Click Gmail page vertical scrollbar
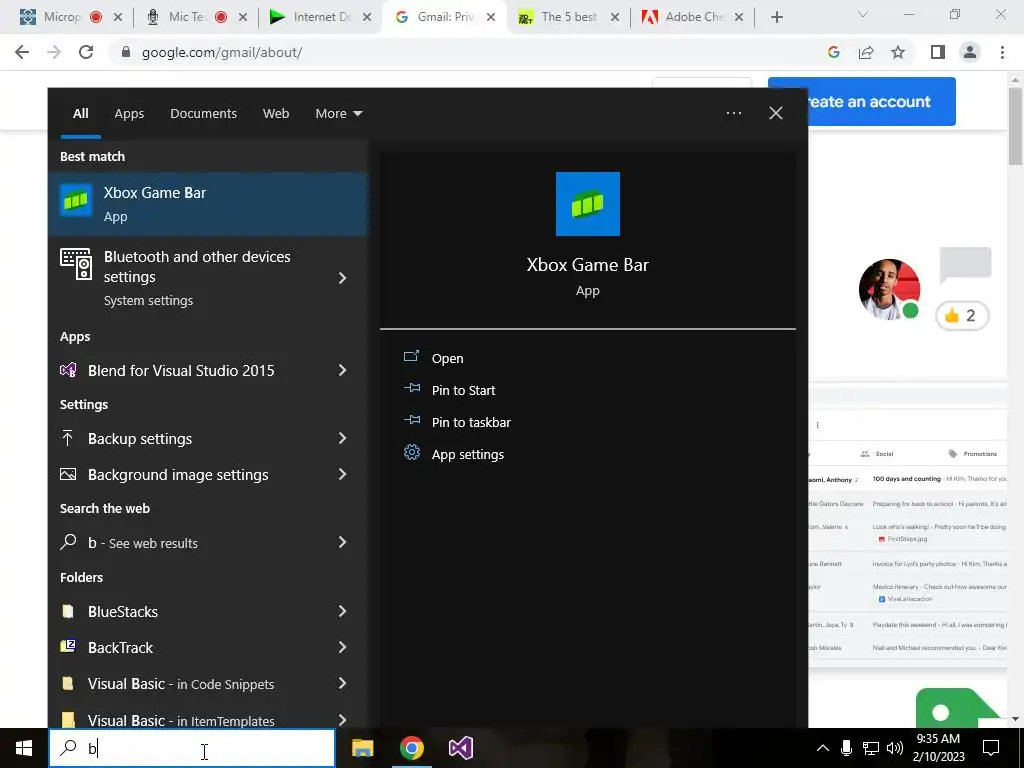Image resolution: width=1024 pixels, height=768 pixels. (1015, 126)
